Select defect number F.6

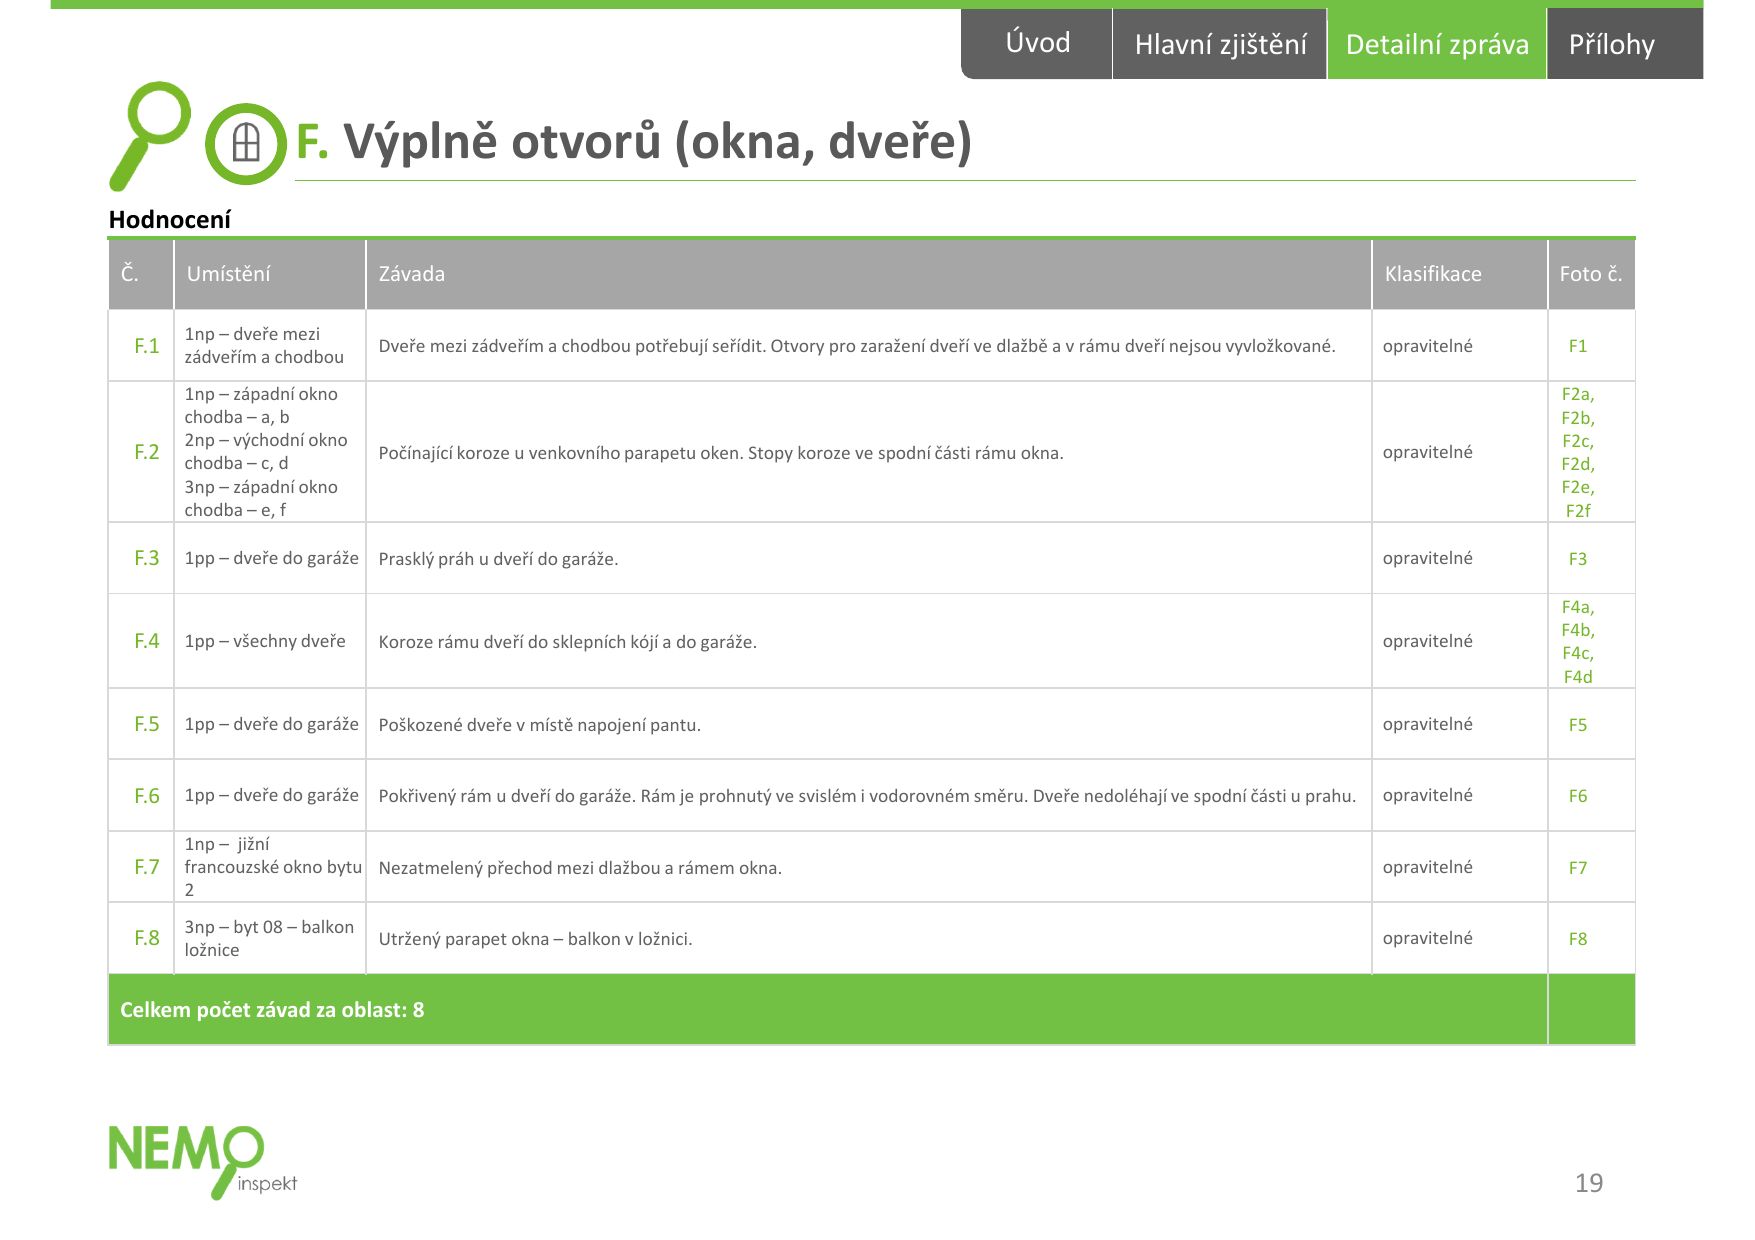[146, 796]
